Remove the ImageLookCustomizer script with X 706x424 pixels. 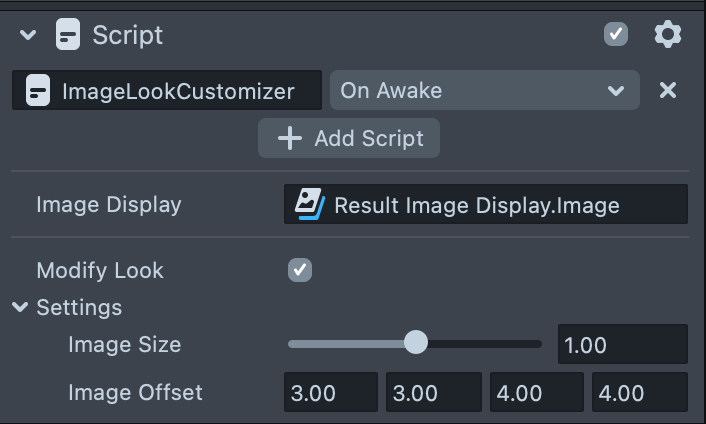point(668,91)
